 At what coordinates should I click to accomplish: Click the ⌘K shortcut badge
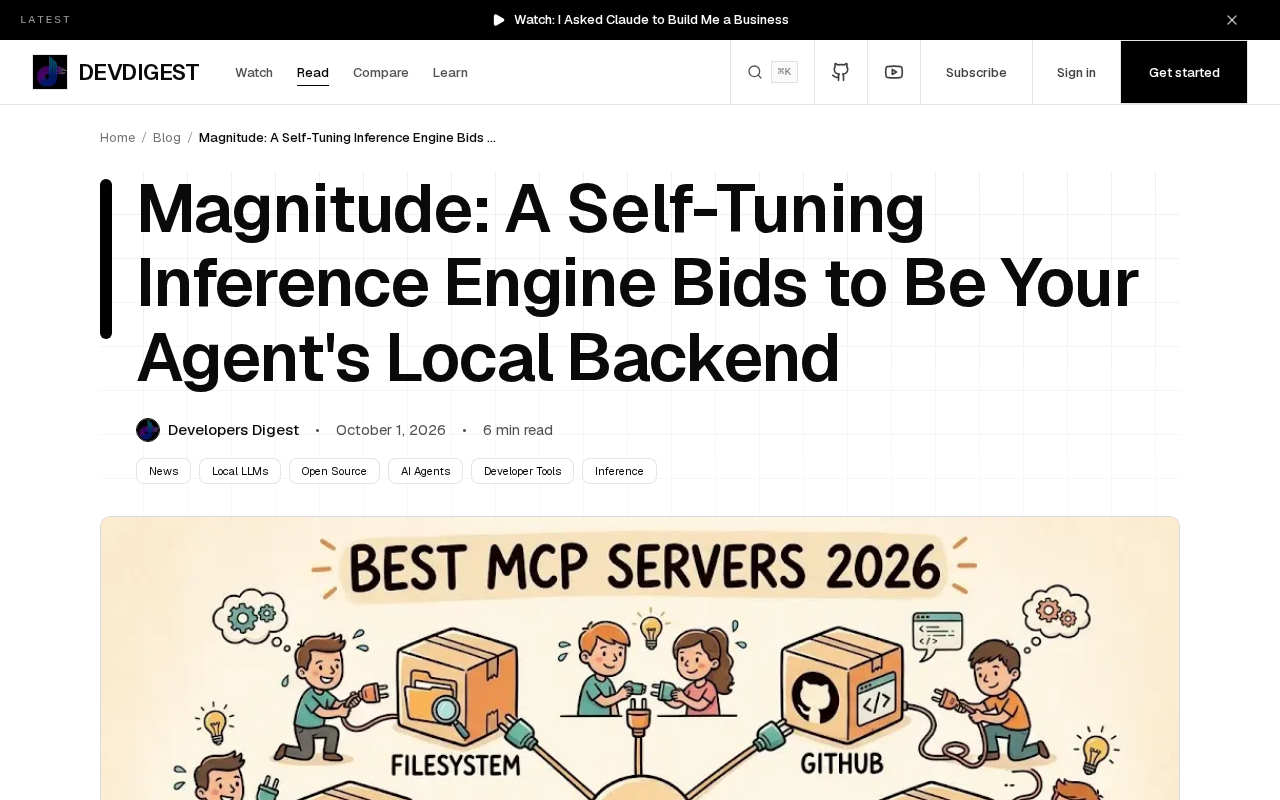tap(784, 72)
